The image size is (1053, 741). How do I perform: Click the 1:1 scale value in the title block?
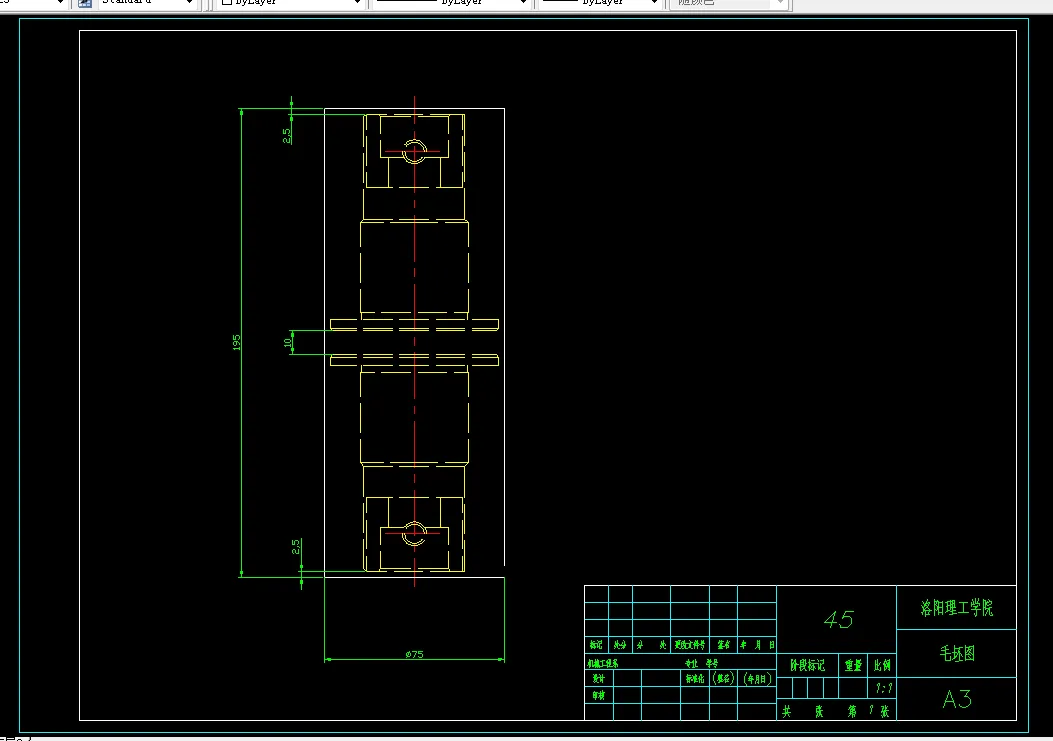[x=884, y=689]
